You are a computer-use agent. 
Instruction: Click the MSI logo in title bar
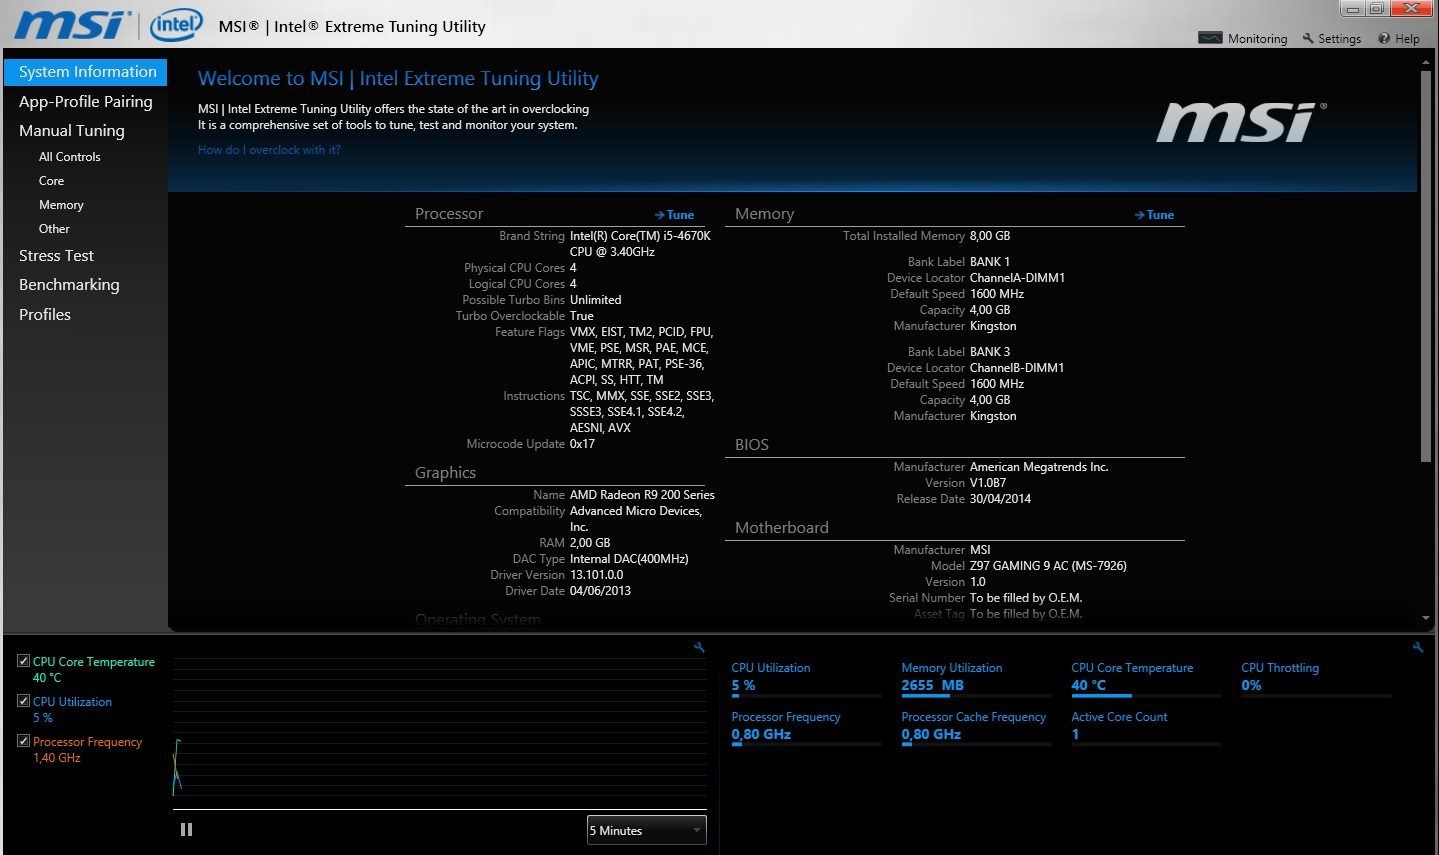coord(72,25)
